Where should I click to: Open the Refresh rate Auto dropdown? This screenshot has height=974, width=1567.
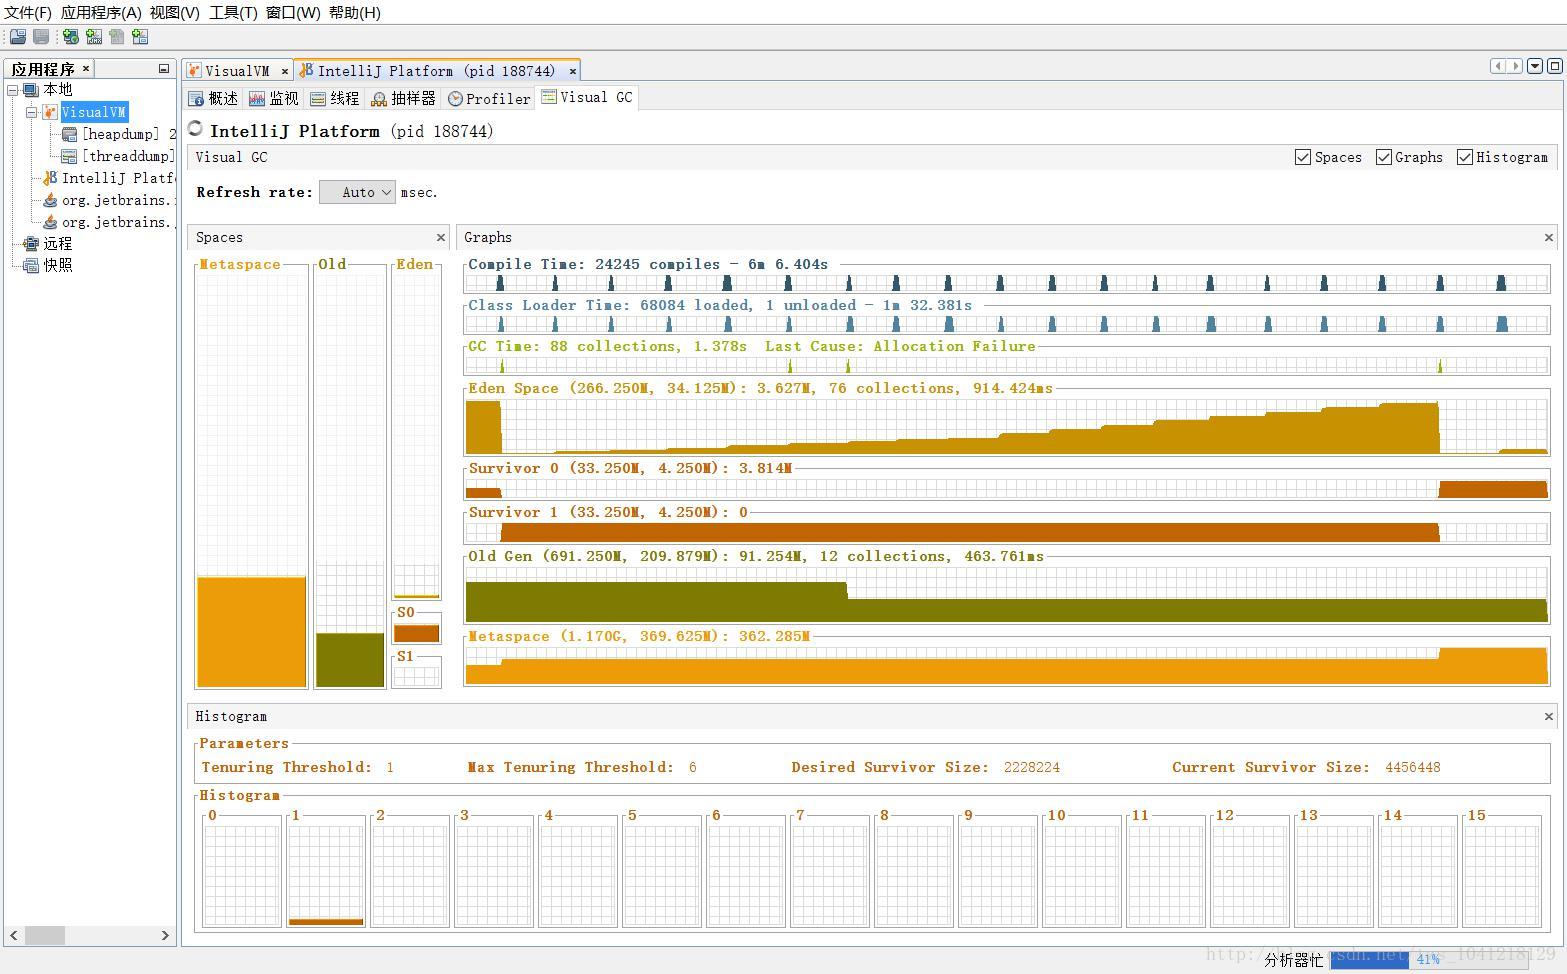tap(357, 192)
